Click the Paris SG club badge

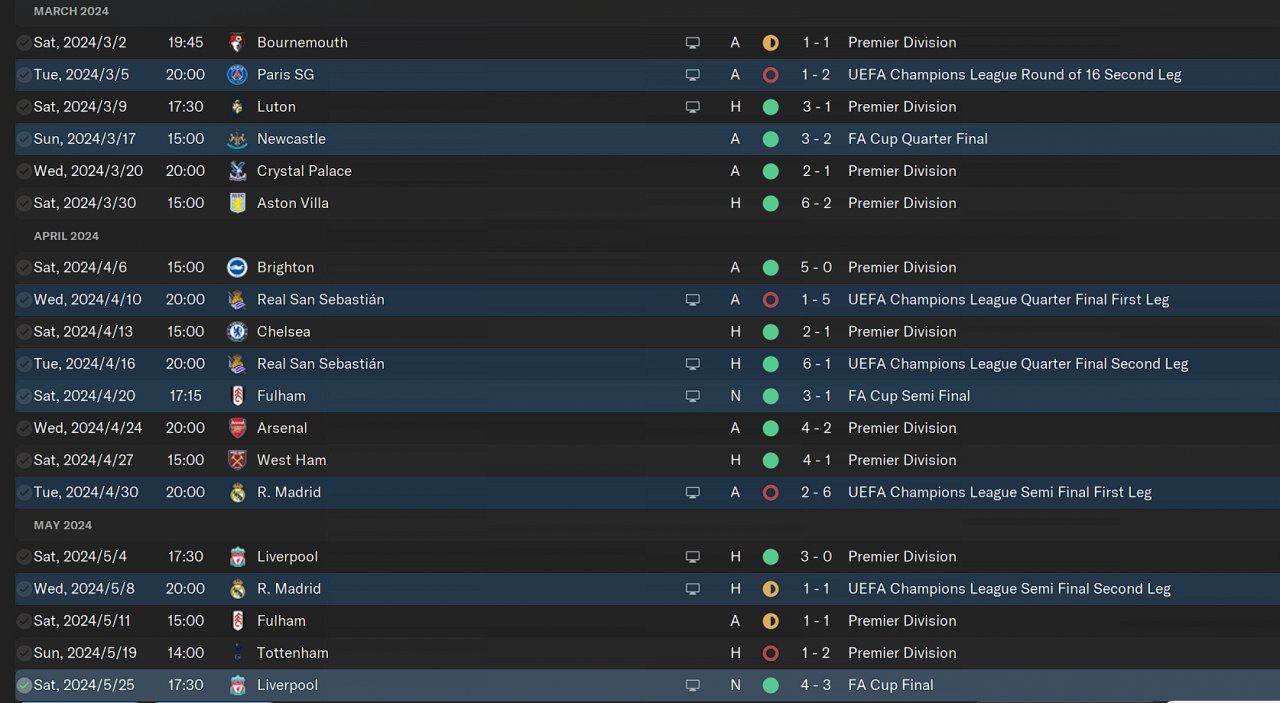(x=237, y=75)
